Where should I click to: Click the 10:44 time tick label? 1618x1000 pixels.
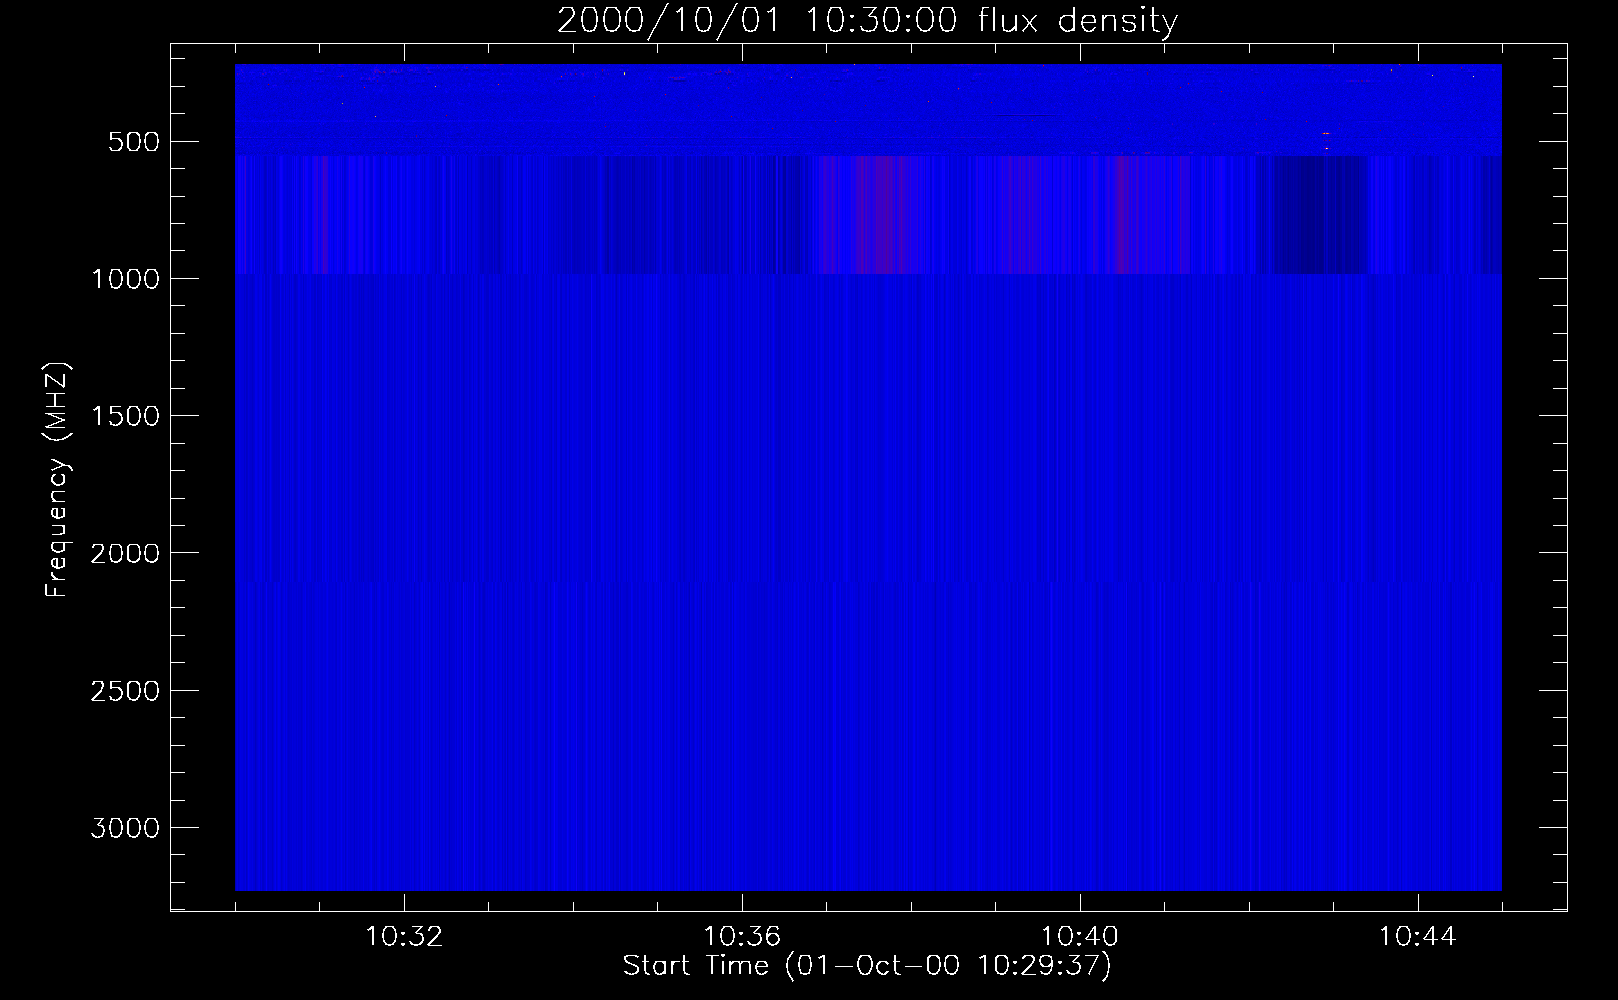click(x=1418, y=937)
